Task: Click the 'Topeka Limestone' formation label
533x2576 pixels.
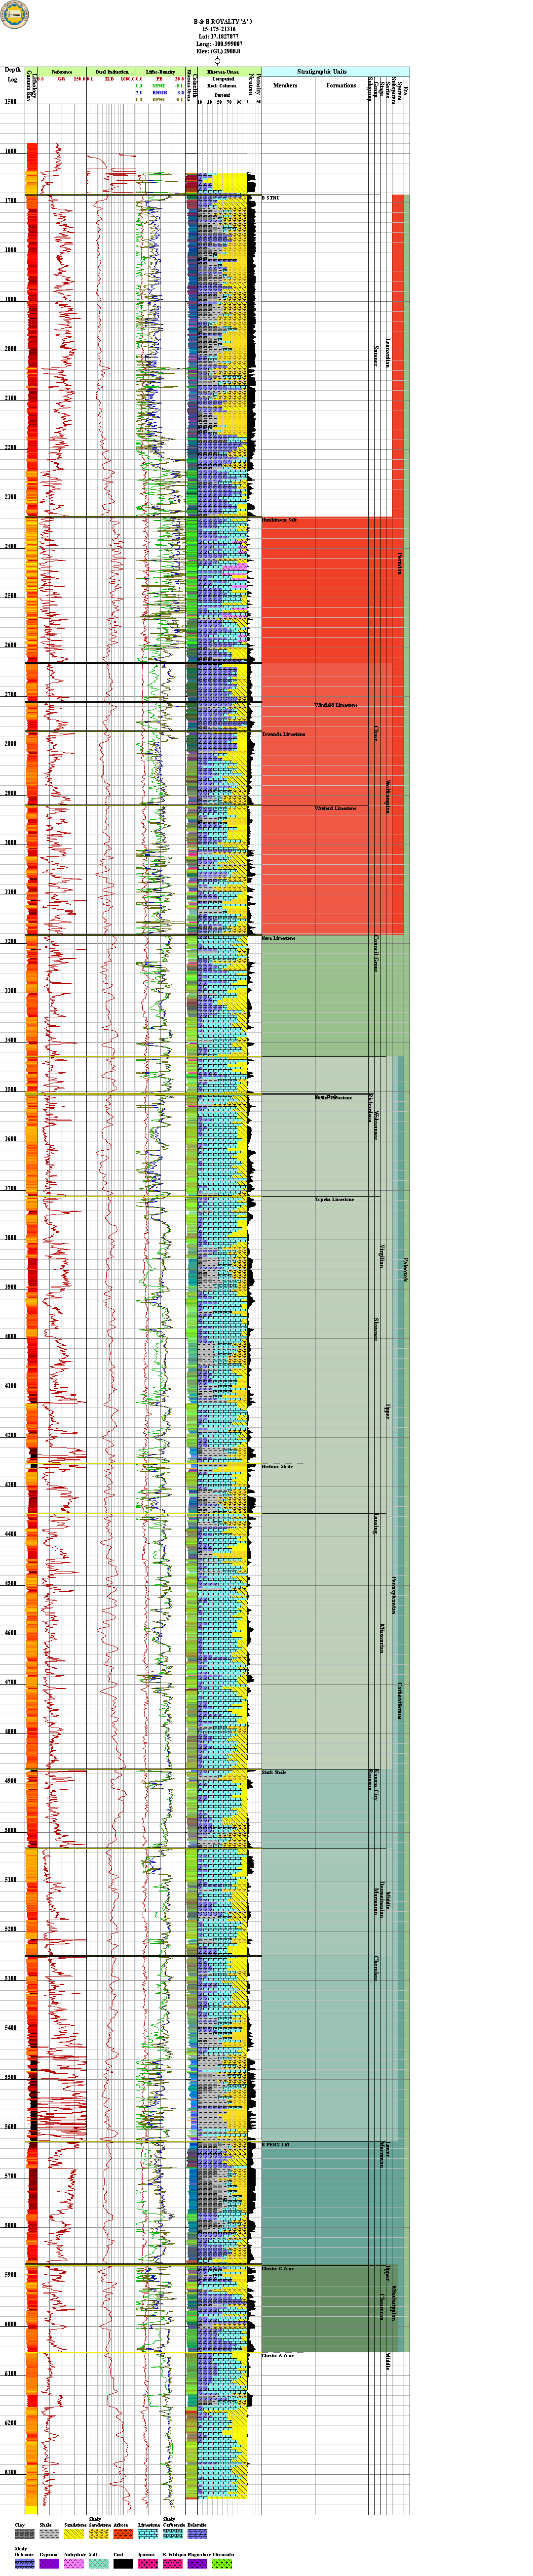Action: coord(334,1199)
